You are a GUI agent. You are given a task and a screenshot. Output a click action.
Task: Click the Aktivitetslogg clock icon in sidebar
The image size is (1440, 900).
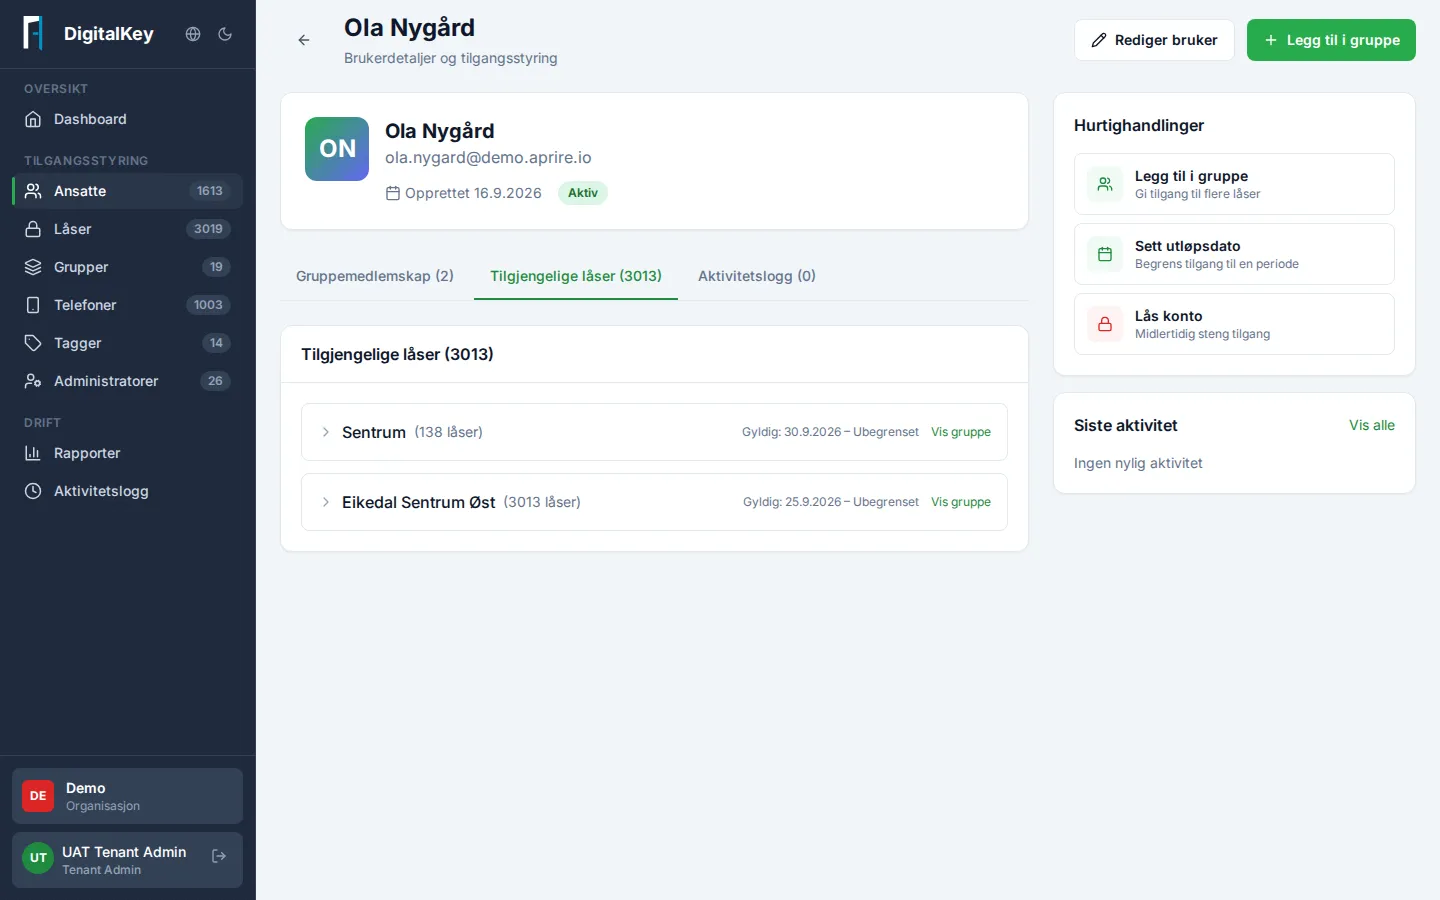(x=33, y=491)
